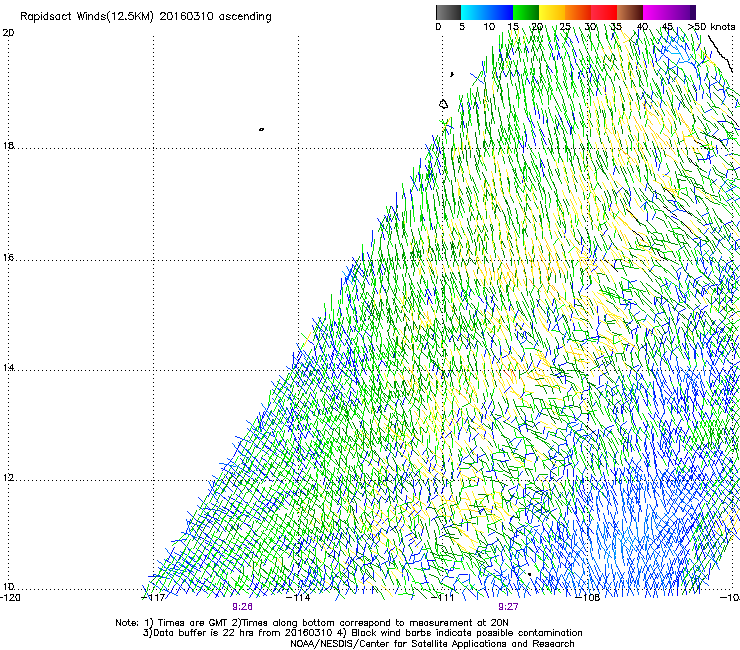Click the '-120' longitude axis label
Image resolution: width=740 pixels, height=650 pixels.
tap(10, 598)
